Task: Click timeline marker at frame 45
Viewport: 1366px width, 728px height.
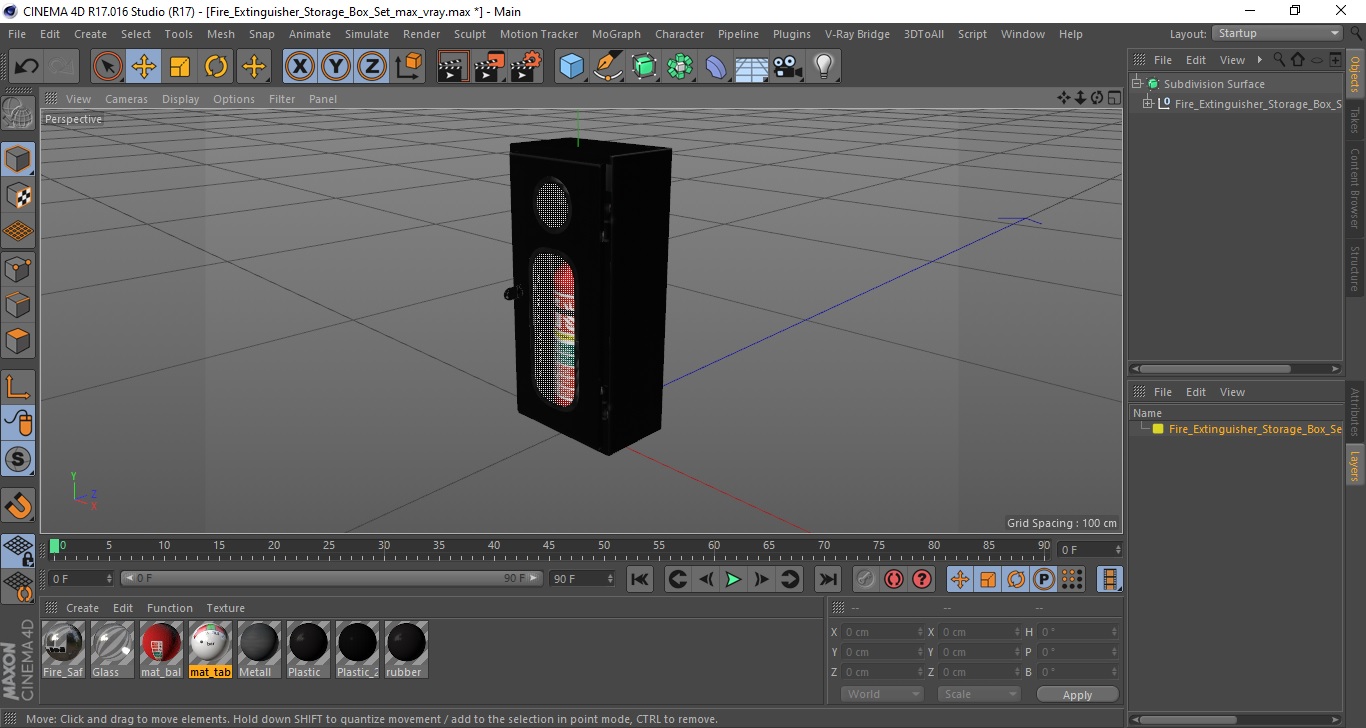Action: coord(549,546)
